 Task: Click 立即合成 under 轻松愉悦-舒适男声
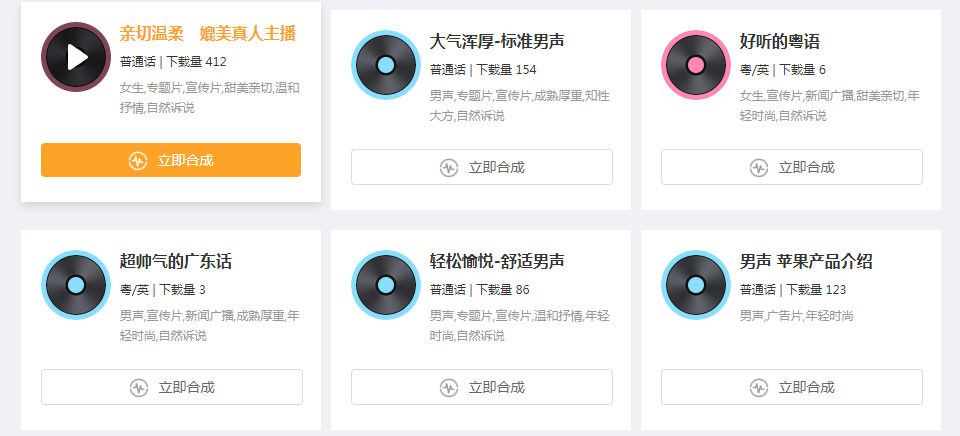(x=481, y=387)
